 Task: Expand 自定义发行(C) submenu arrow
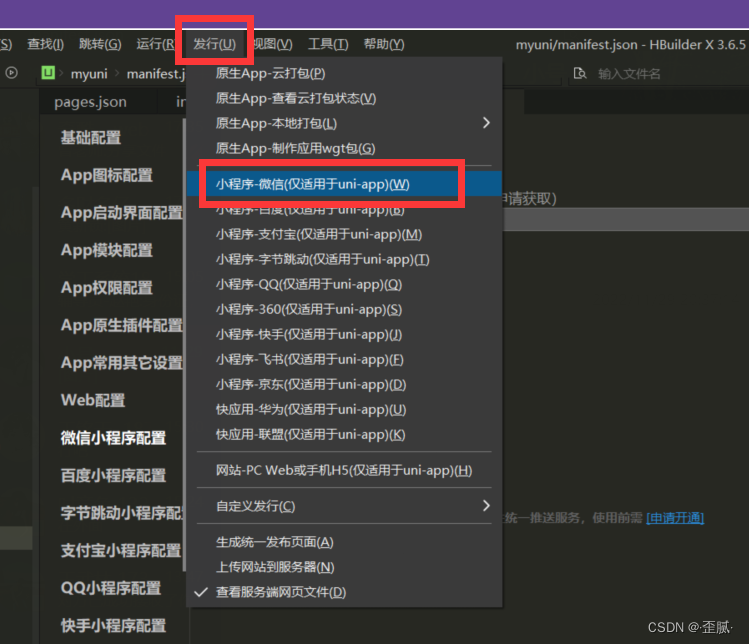[486, 505]
